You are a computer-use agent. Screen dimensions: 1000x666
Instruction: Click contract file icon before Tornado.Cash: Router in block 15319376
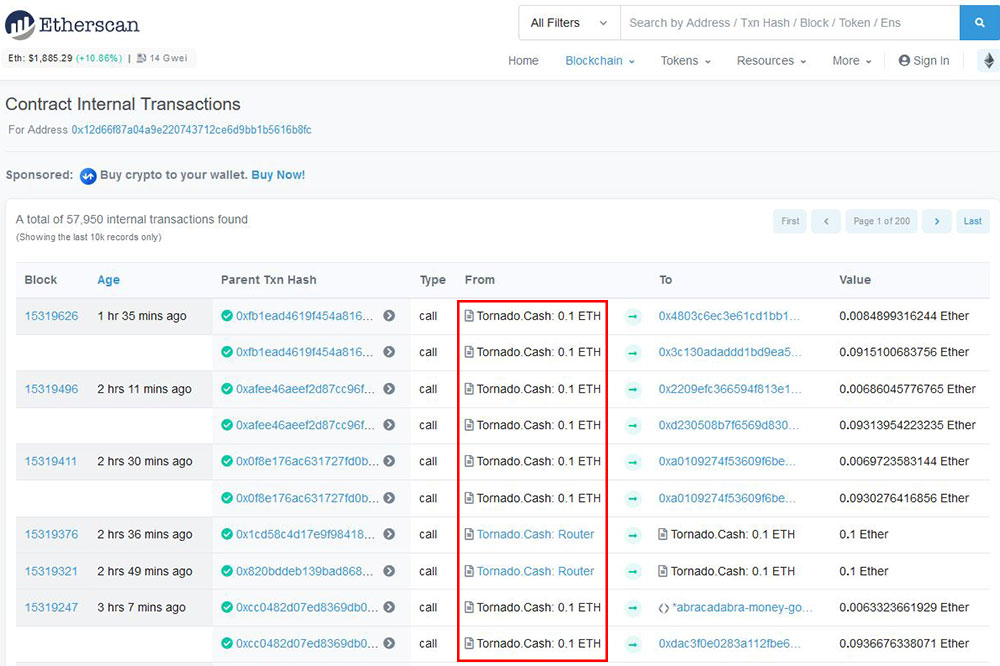pos(469,534)
